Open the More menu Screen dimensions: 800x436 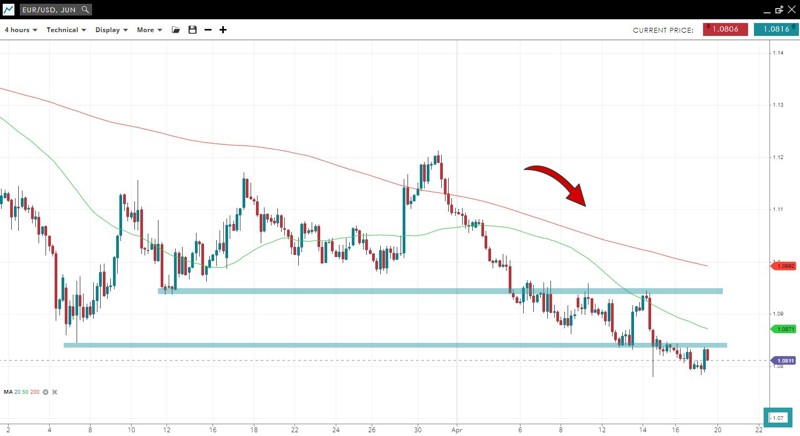pos(149,30)
